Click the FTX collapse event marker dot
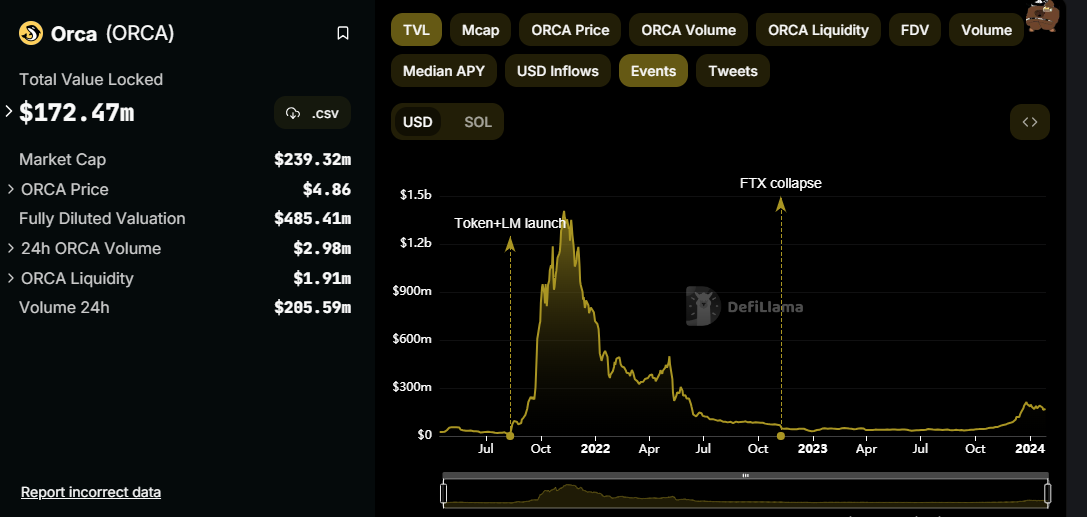Viewport: 1087px width, 517px height. point(781,436)
